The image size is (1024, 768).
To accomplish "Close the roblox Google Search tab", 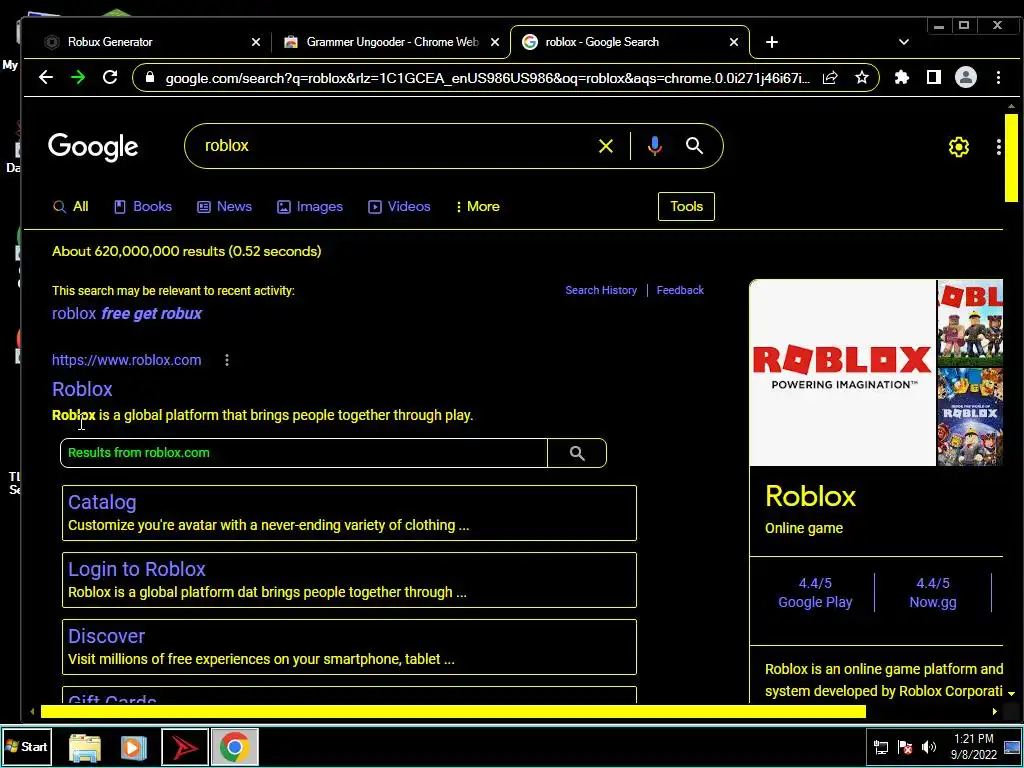I will tap(734, 42).
